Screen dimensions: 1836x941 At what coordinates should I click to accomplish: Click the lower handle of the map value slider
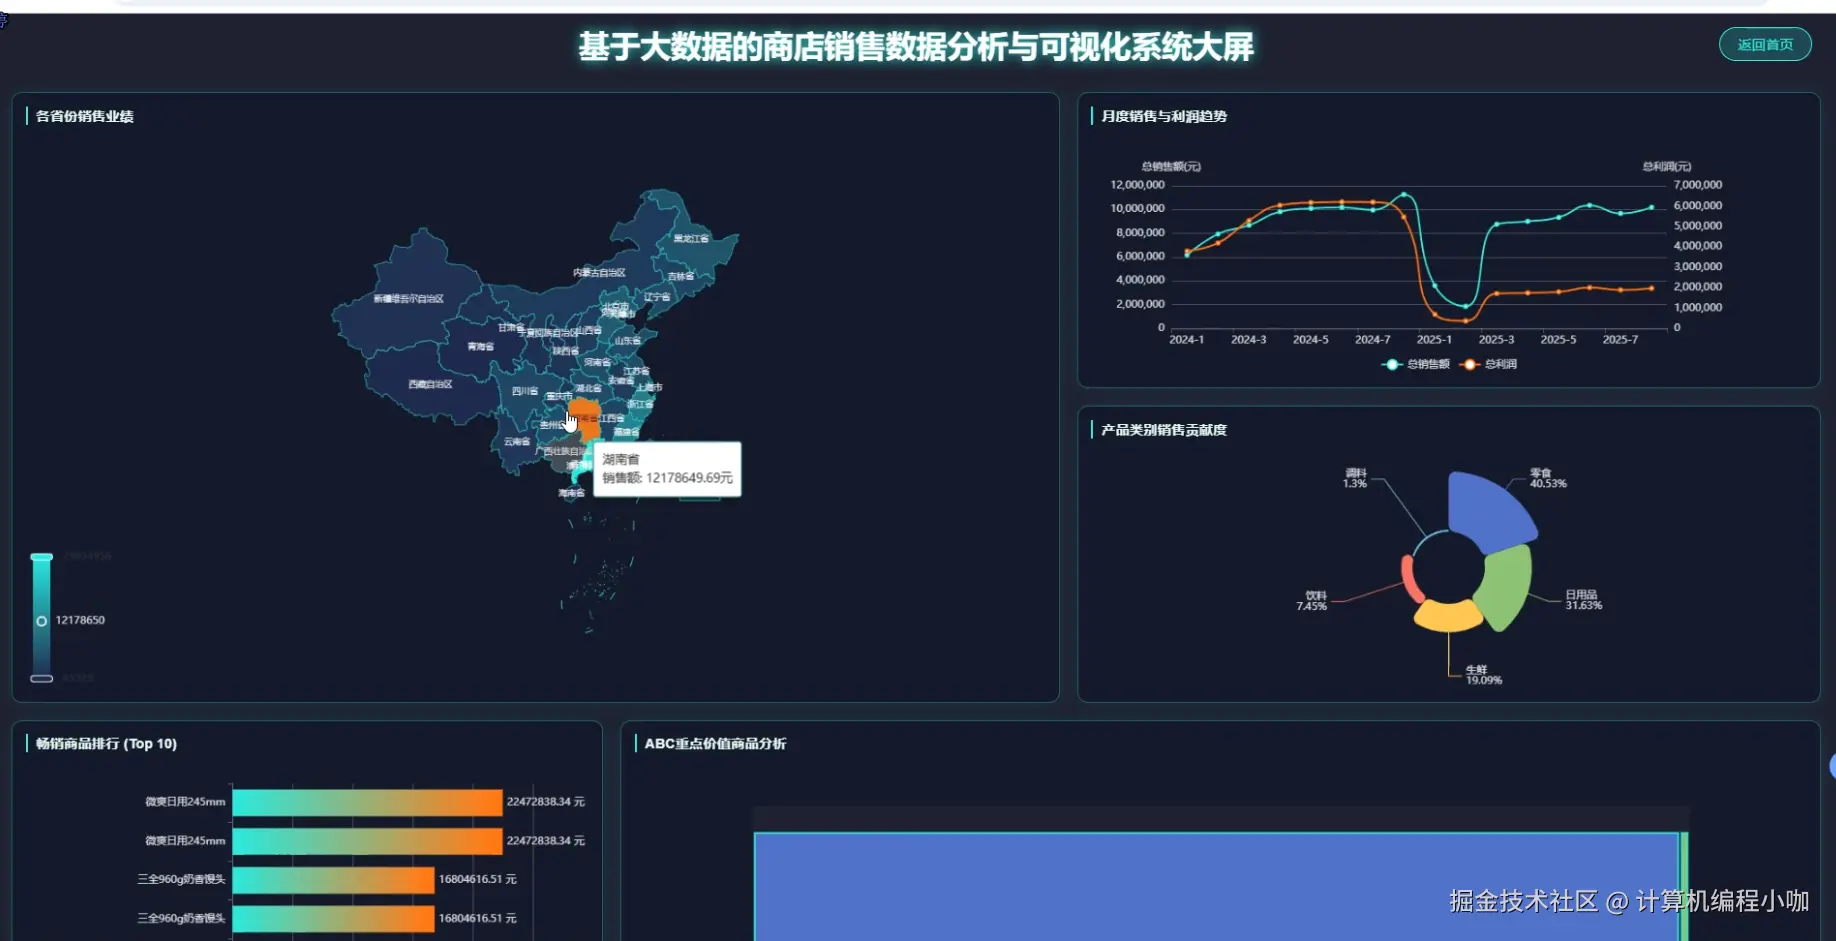coord(41,679)
